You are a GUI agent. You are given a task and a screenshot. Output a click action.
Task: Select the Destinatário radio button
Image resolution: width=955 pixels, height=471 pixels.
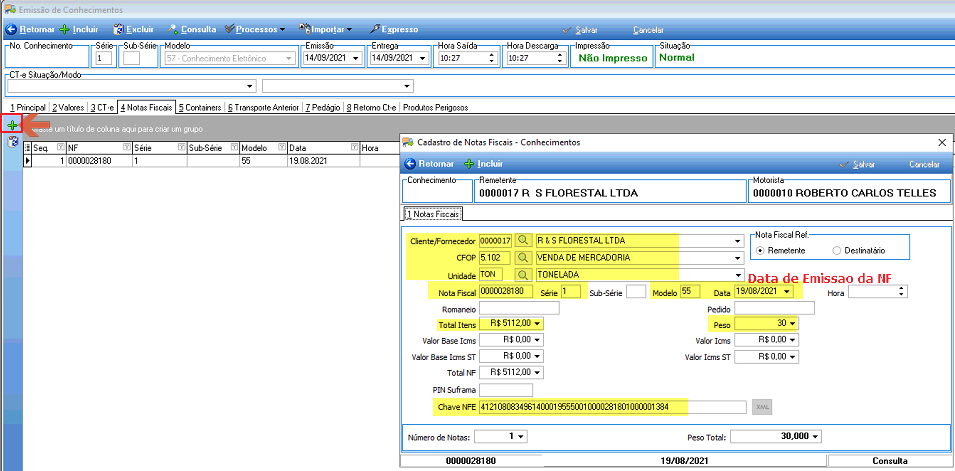tap(836, 250)
